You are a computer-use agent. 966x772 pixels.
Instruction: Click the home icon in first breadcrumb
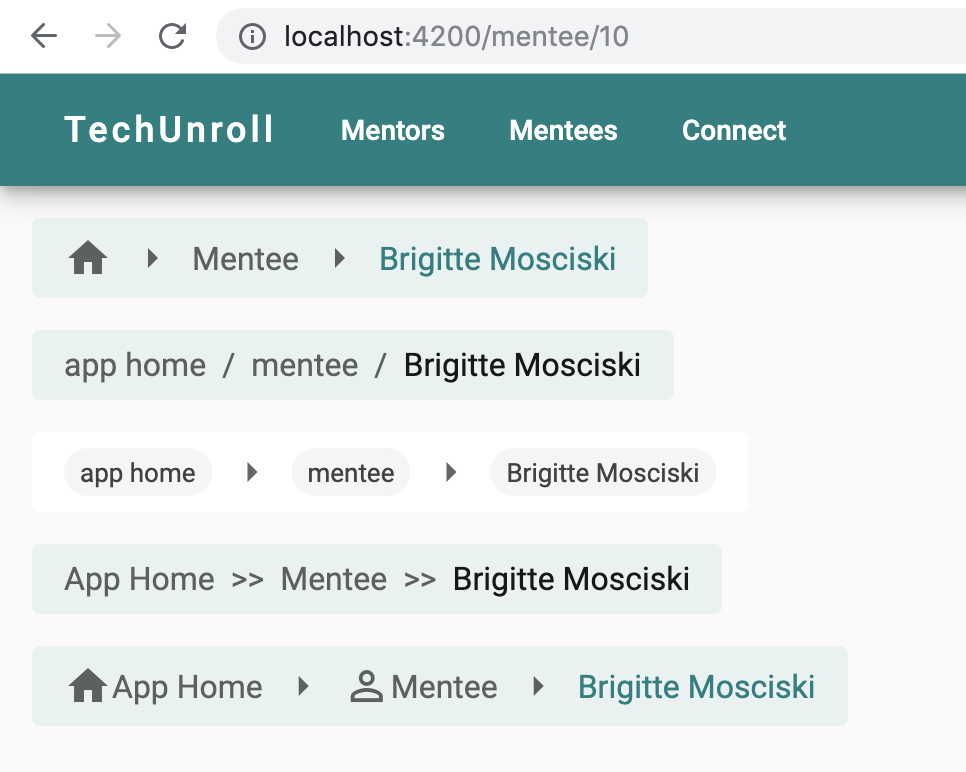coord(88,259)
